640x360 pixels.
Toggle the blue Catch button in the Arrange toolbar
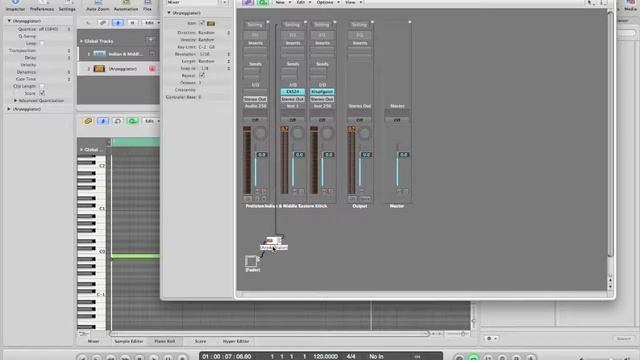(118, 23)
